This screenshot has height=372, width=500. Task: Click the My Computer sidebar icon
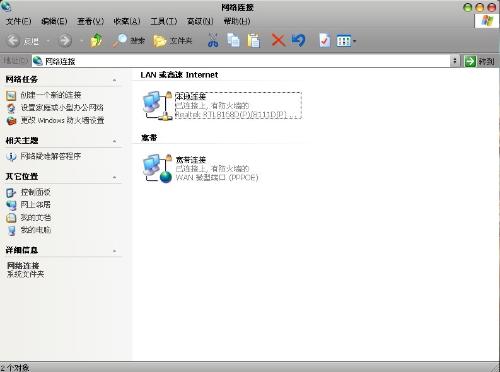pos(11,230)
